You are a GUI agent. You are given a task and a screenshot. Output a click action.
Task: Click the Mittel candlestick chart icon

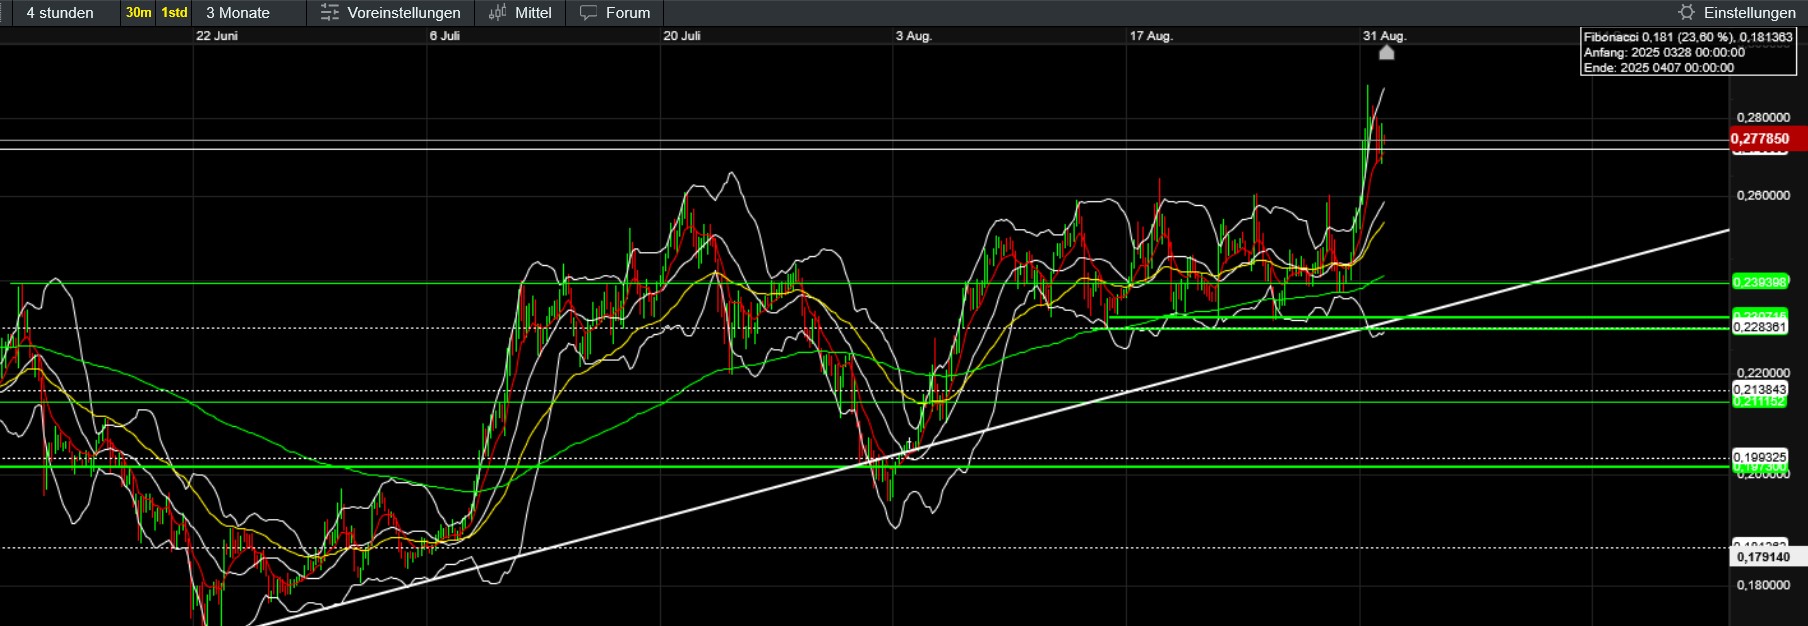click(497, 13)
